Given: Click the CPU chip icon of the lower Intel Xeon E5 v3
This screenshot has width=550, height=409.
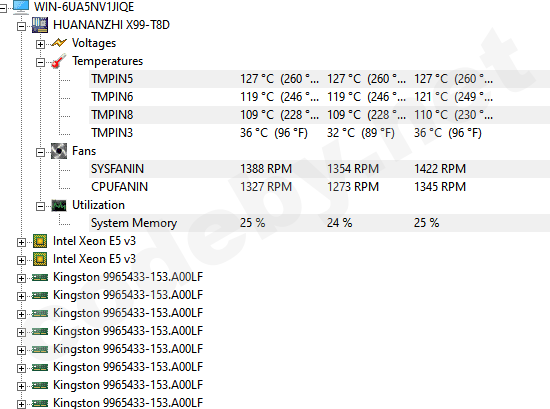Looking at the screenshot, I should [40, 259].
